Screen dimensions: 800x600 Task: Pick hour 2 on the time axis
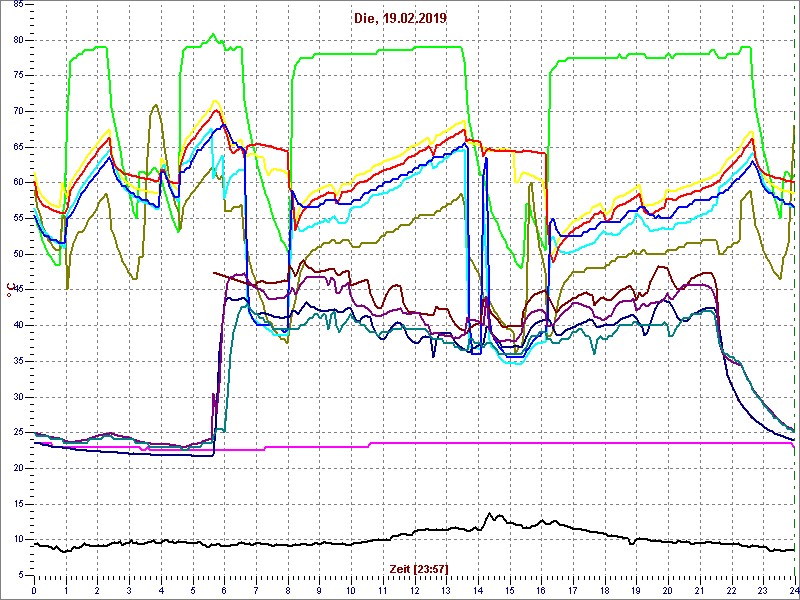click(x=97, y=590)
